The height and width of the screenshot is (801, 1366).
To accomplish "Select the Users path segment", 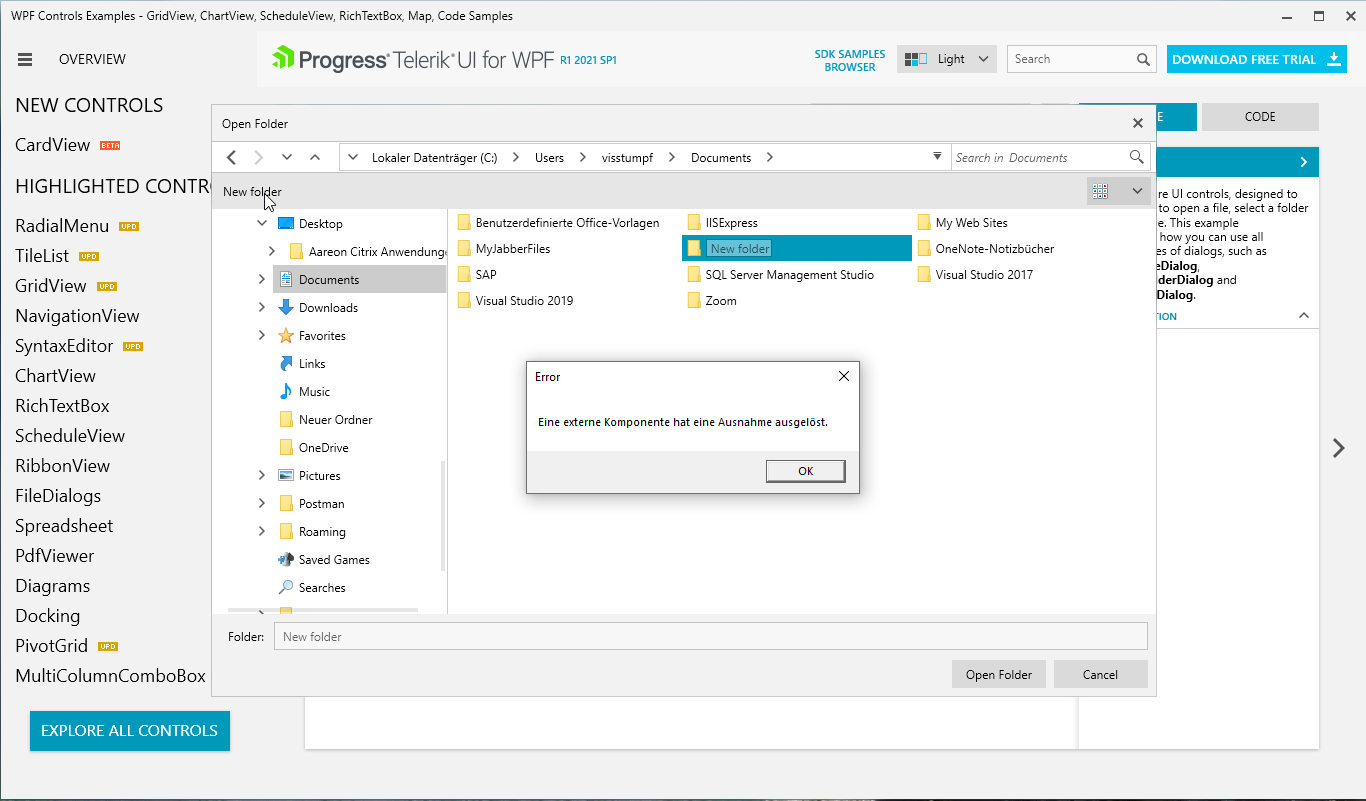I will pyautogui.click(x=549, y=157).
